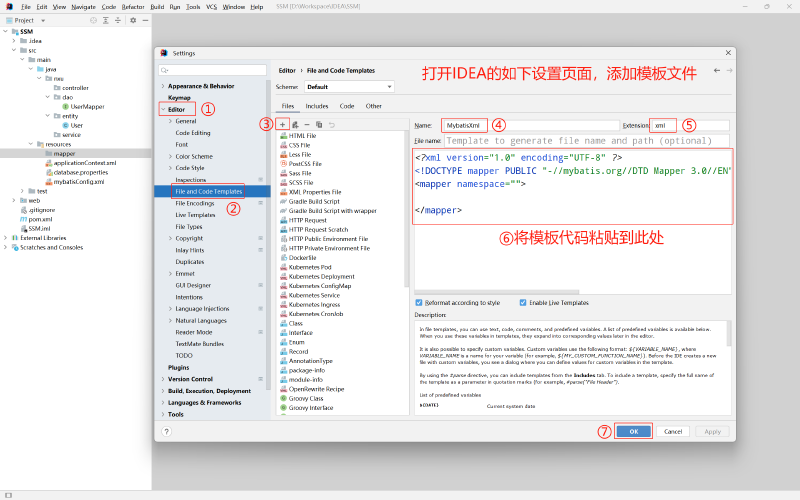Click the locate-in-tree target icon in Project panel
Screen dimensions: 800x500
(x=93, y=20)
